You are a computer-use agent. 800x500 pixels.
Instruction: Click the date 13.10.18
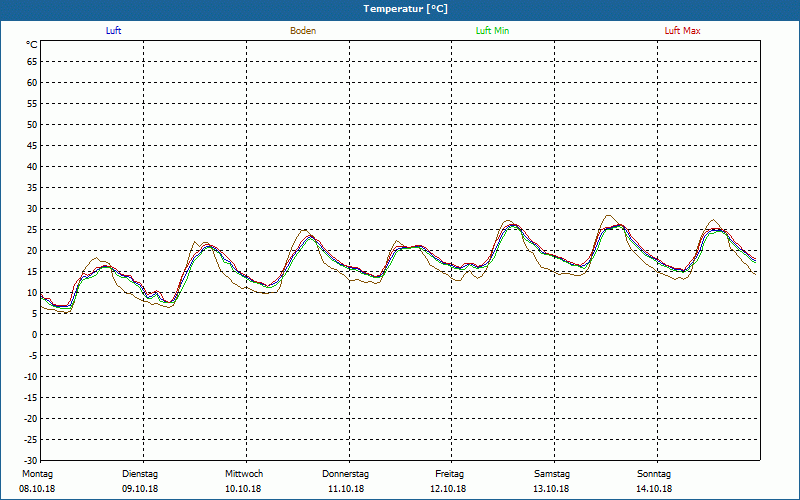coord(551,489)
